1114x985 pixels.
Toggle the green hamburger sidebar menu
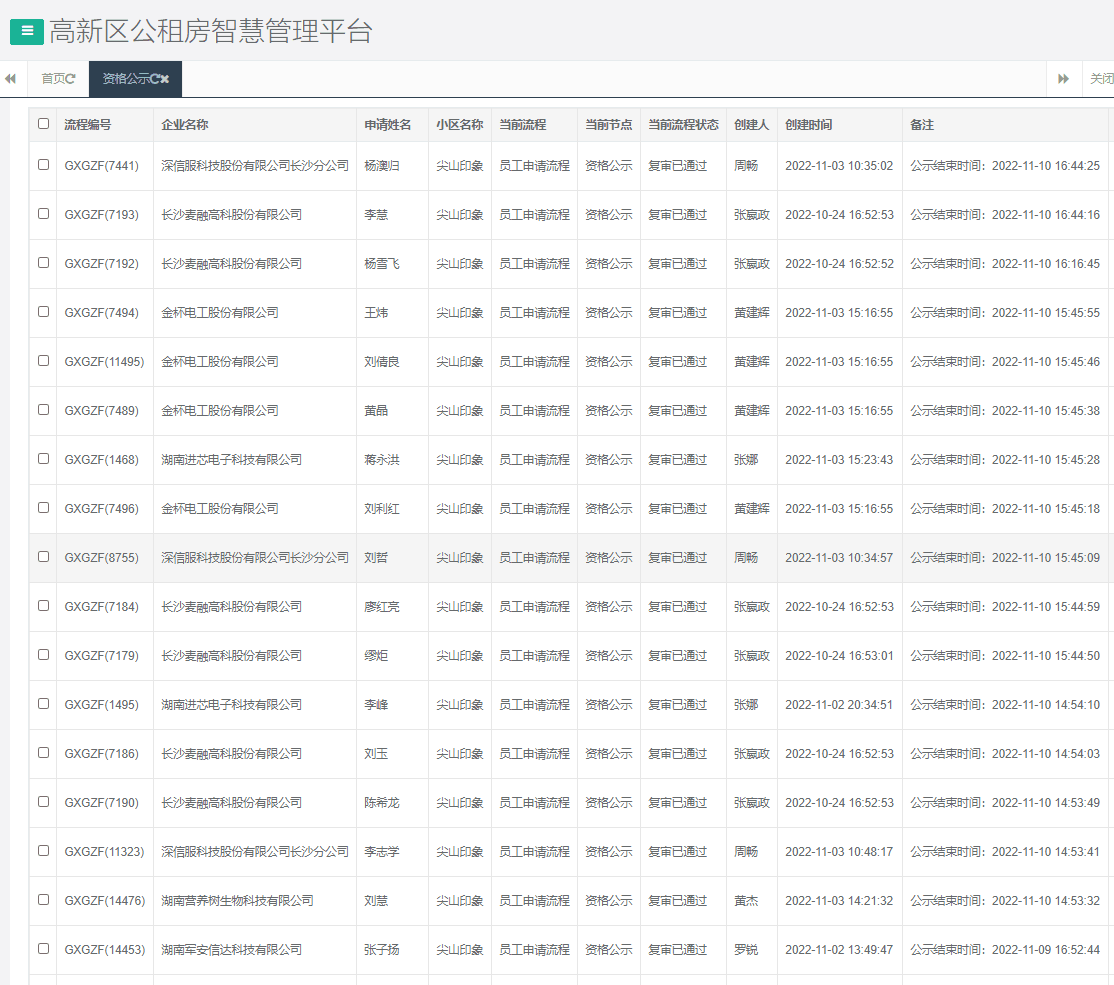(27, 31)
